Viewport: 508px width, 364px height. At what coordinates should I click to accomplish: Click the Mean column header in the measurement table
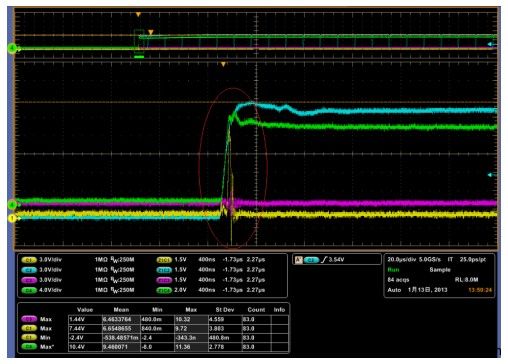tap(121, 310)
